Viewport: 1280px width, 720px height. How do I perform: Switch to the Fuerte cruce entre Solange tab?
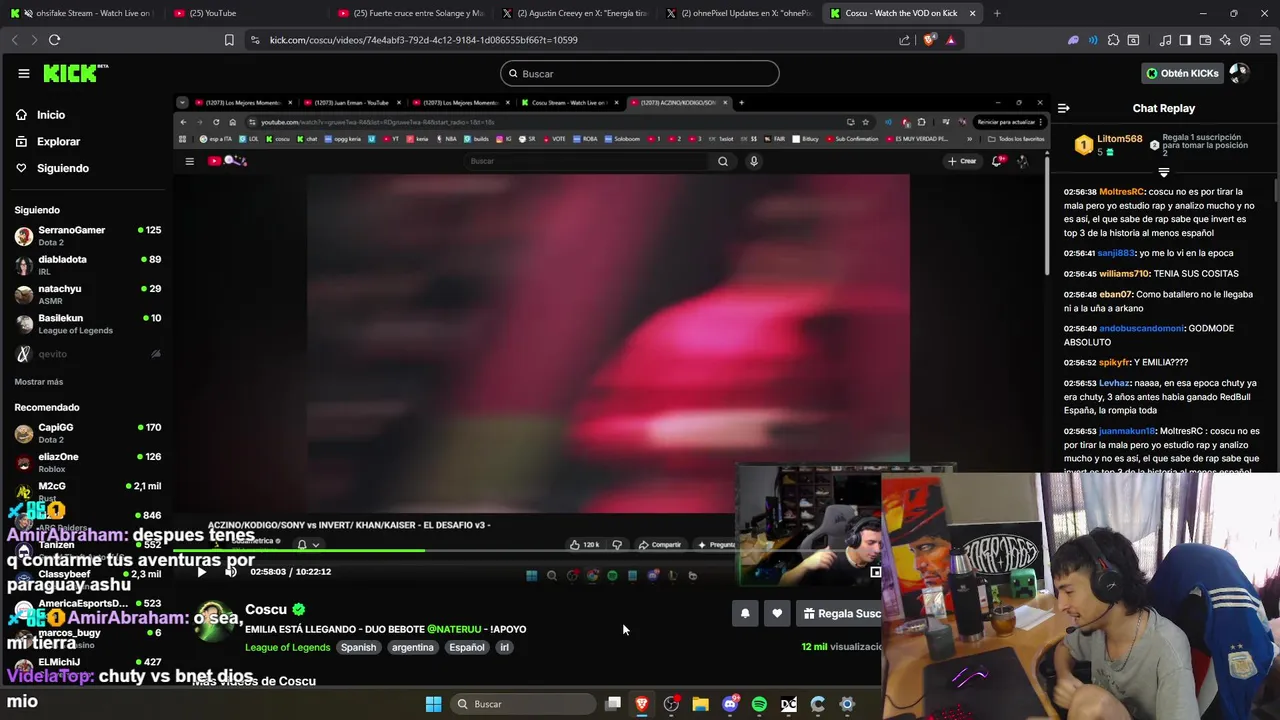click(412, 13)
